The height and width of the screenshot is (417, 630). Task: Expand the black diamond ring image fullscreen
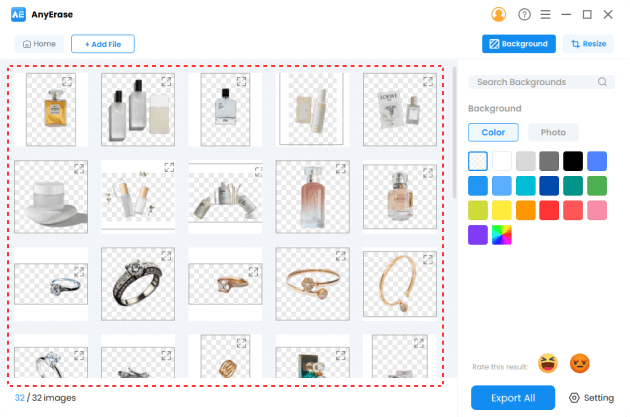click(166, 256)
